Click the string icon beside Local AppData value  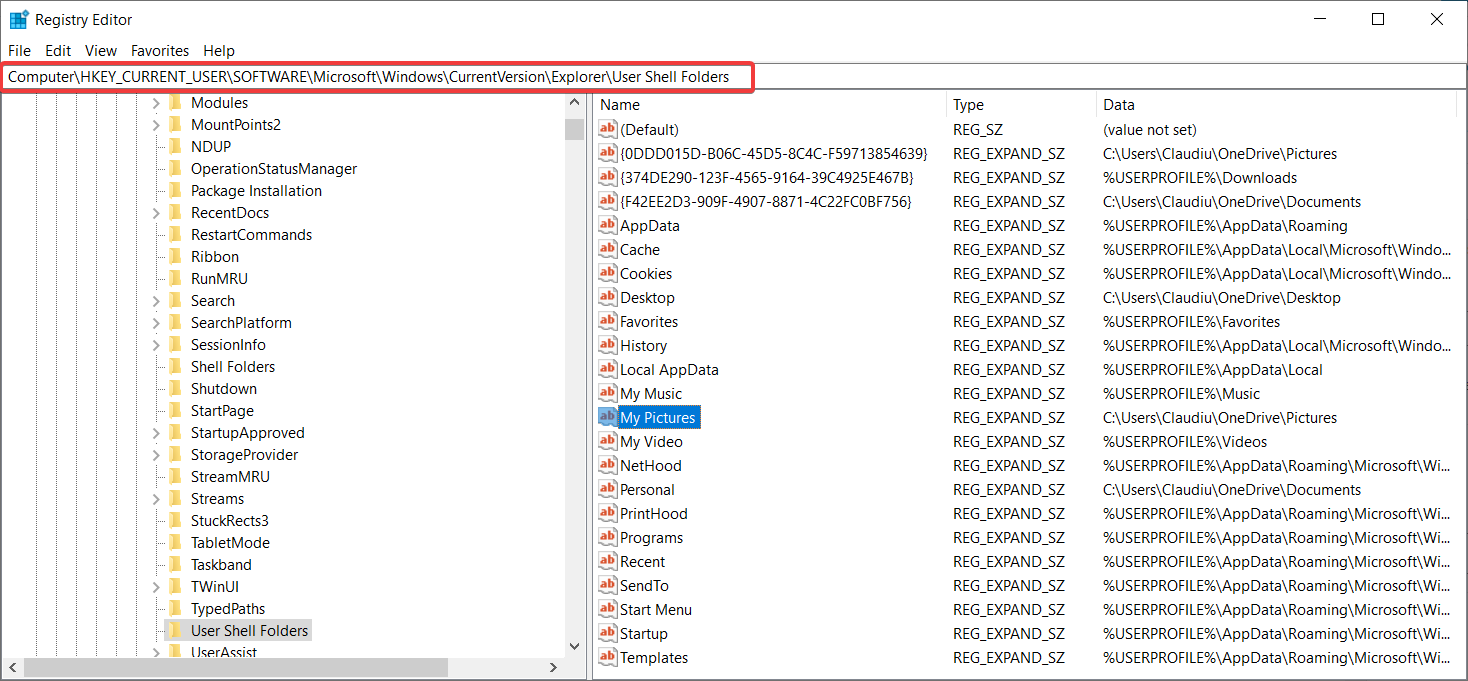pos(607,369)
